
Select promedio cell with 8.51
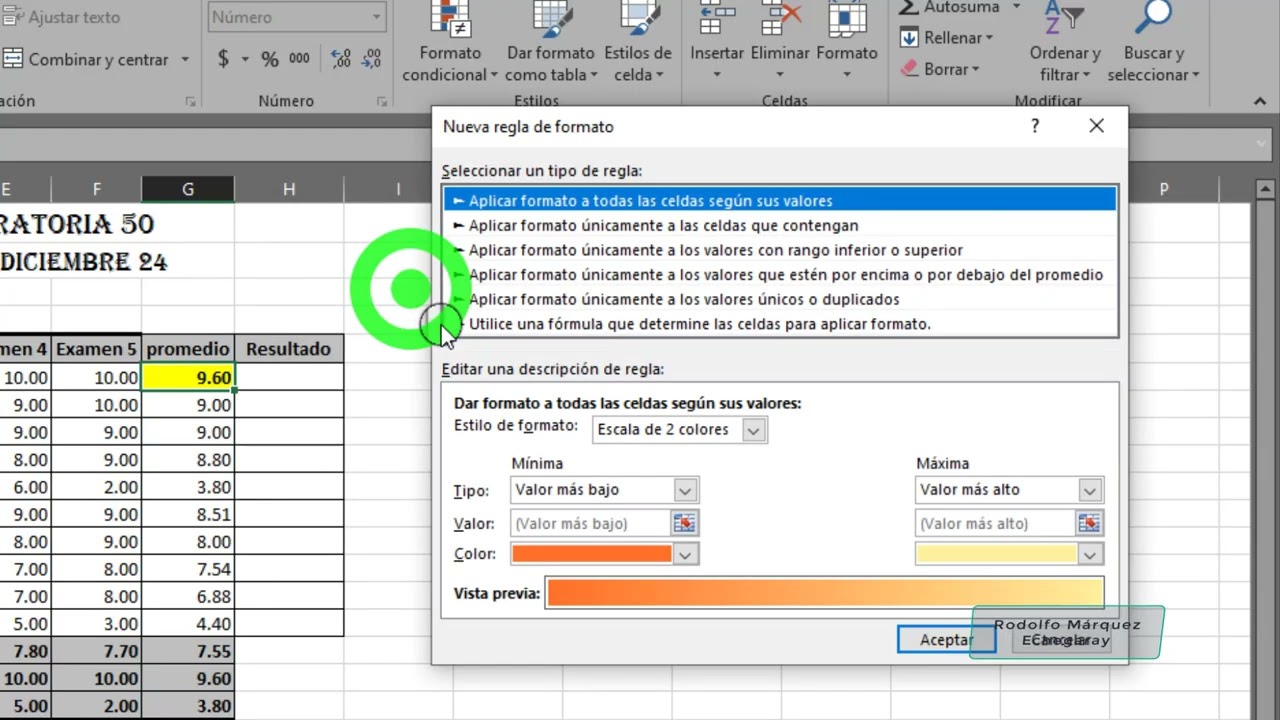click(188, 514)
